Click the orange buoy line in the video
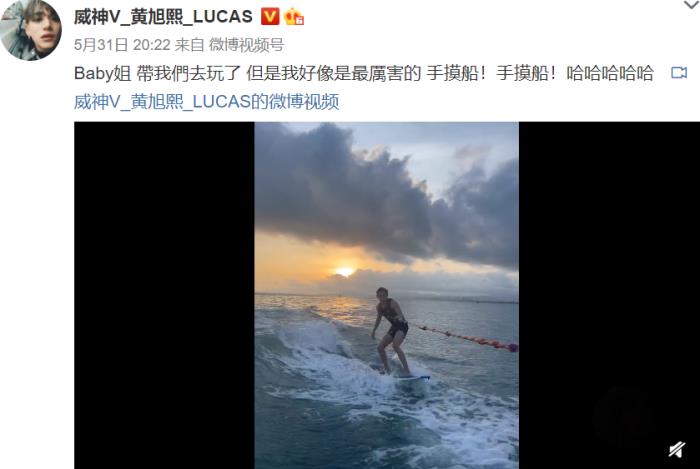Image resolution: width=700 pixels, height=469 pixels. (468, 338)
